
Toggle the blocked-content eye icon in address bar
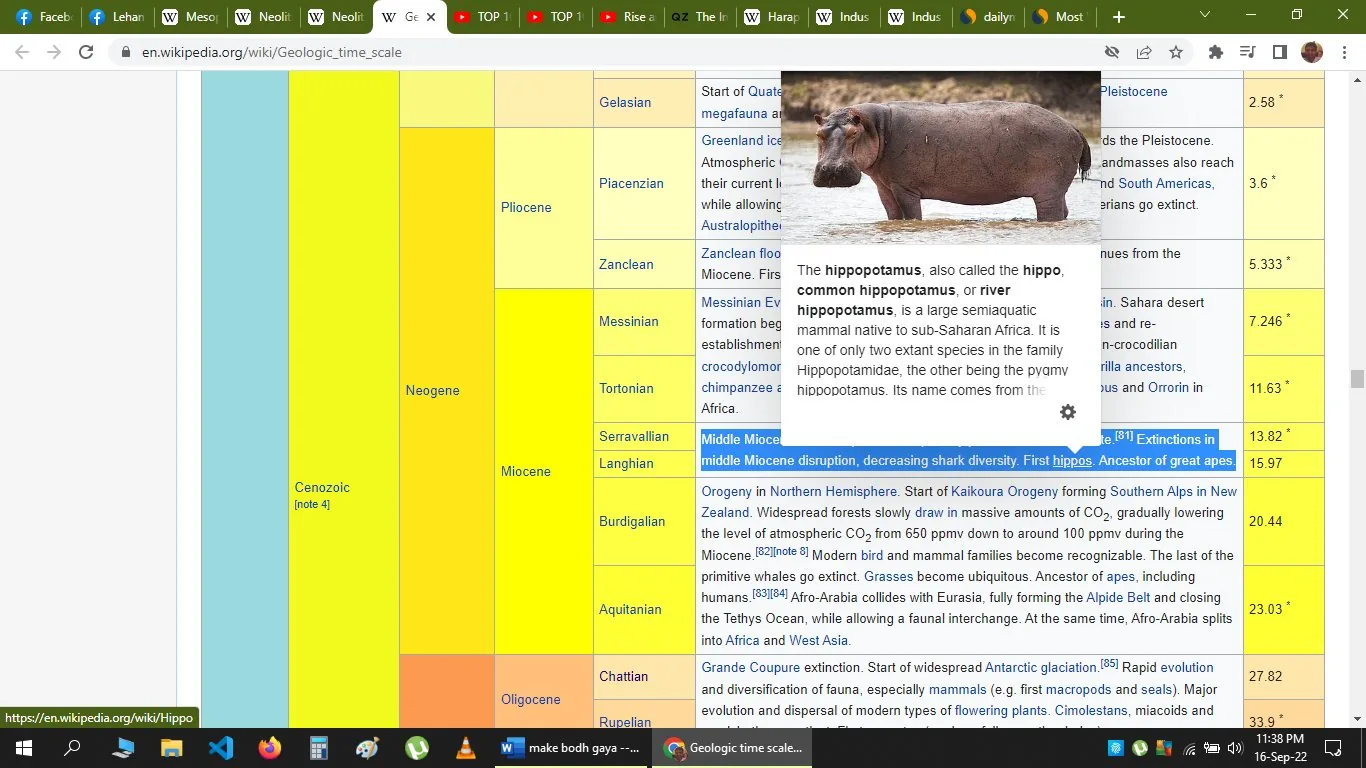pyautogui.click(x=1111, y=52)
